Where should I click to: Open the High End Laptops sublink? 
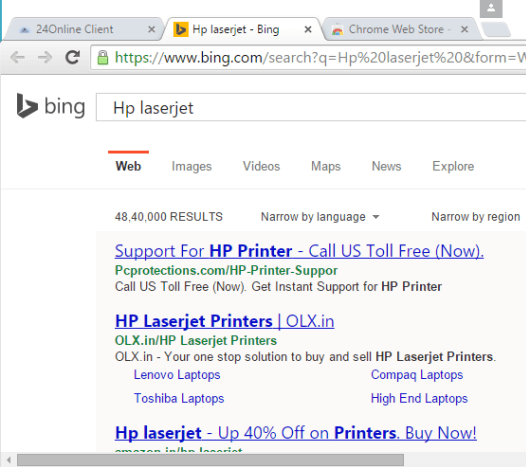(x=419, y=398)
